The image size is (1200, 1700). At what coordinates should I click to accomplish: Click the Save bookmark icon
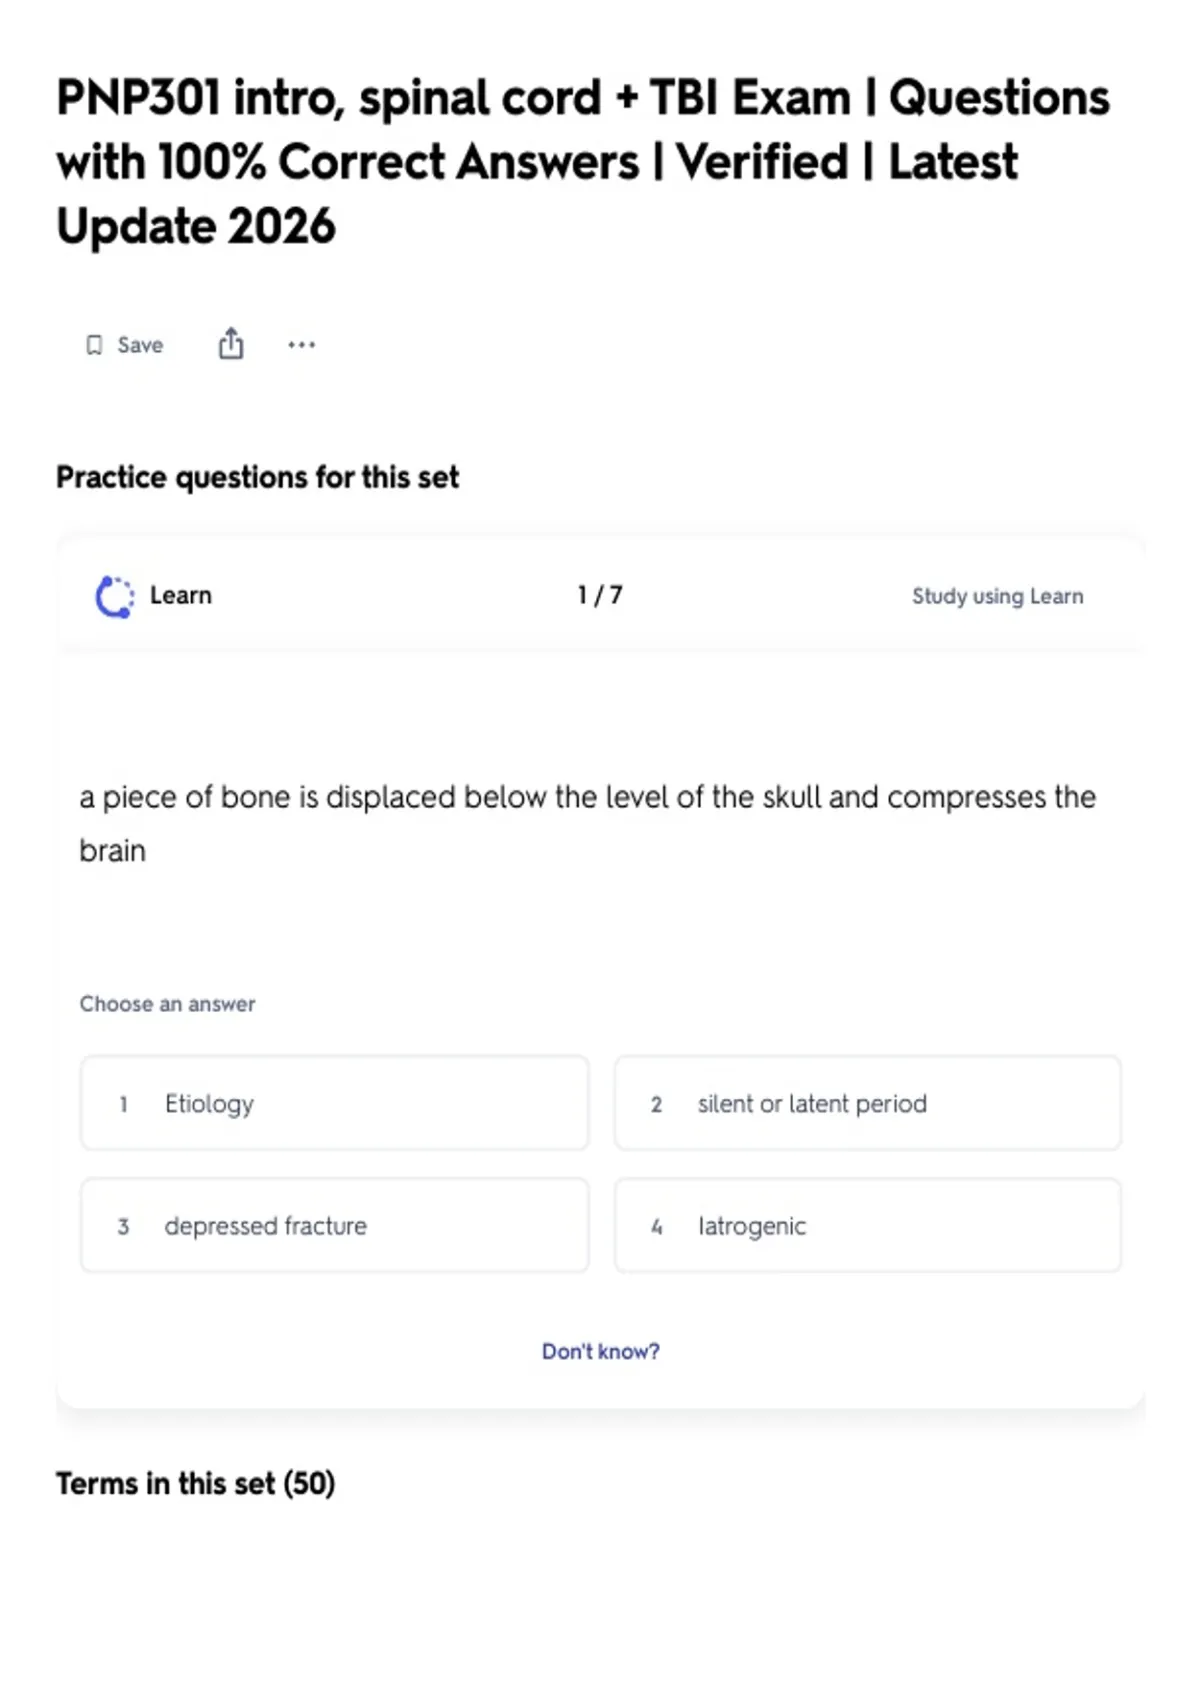point(94,345)
